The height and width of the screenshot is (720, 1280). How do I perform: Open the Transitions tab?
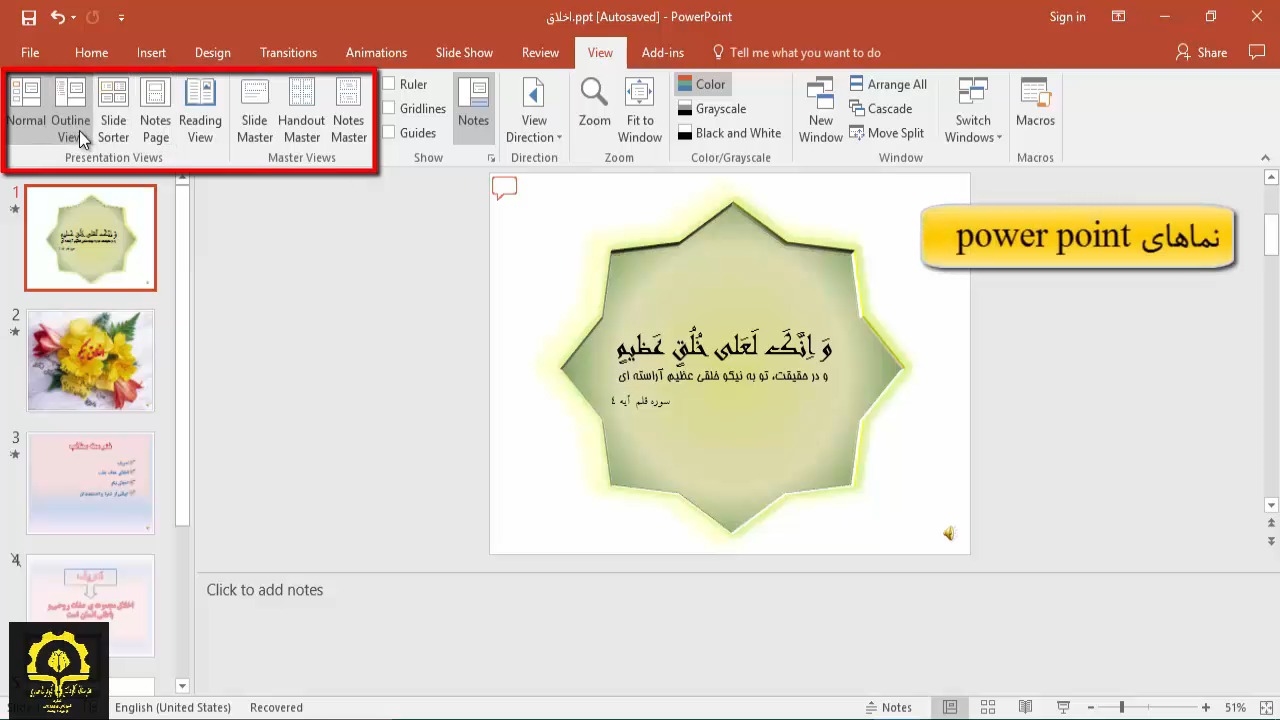[288, 53]
